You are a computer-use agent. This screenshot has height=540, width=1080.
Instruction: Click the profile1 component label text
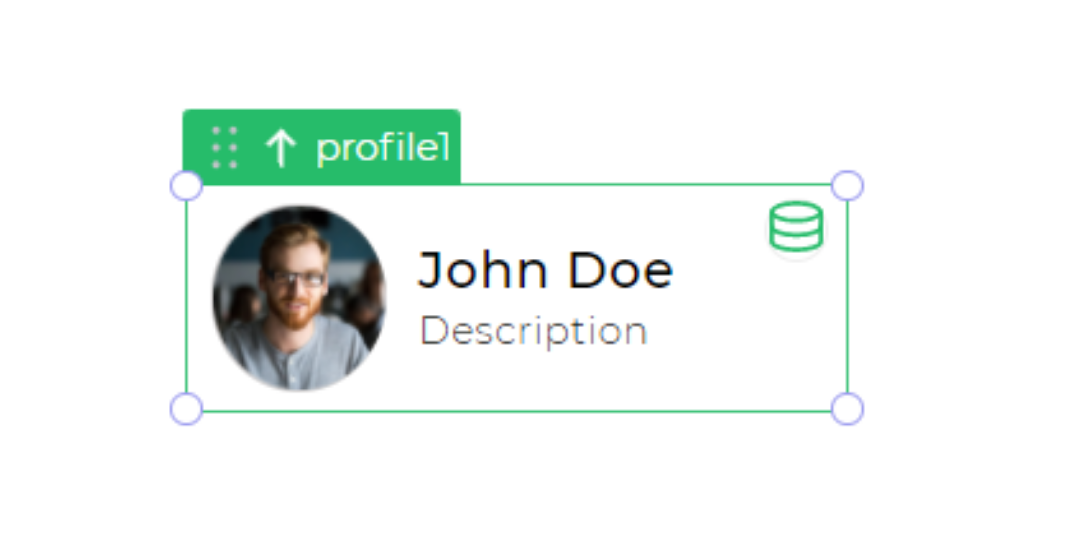pos(382,148)
